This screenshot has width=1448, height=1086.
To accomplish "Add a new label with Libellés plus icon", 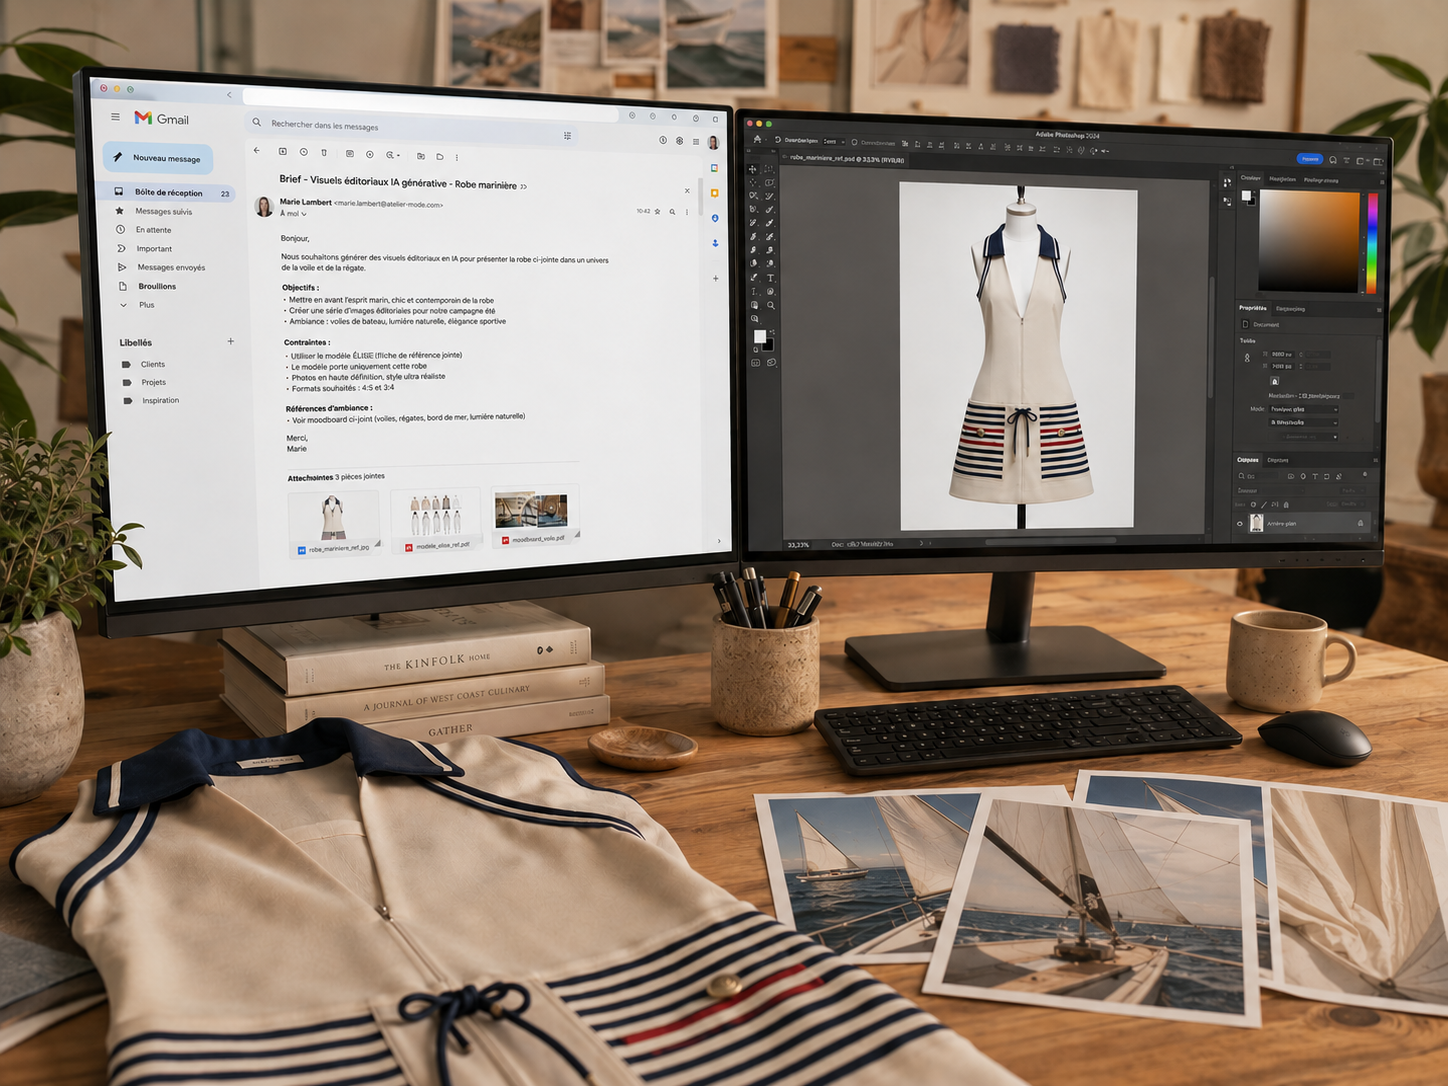I will (231, 341).
